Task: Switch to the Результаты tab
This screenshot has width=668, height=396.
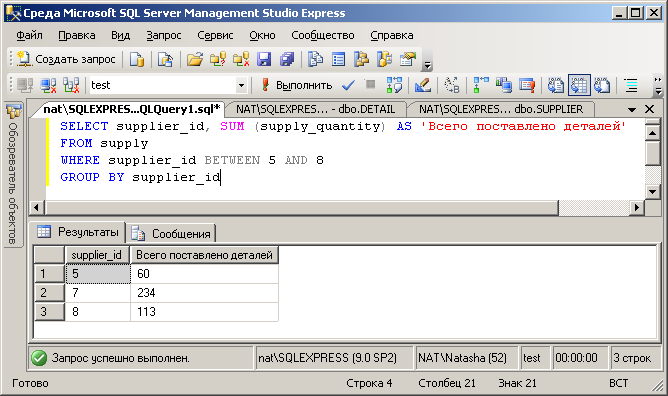Action: [x=78, y=232]
